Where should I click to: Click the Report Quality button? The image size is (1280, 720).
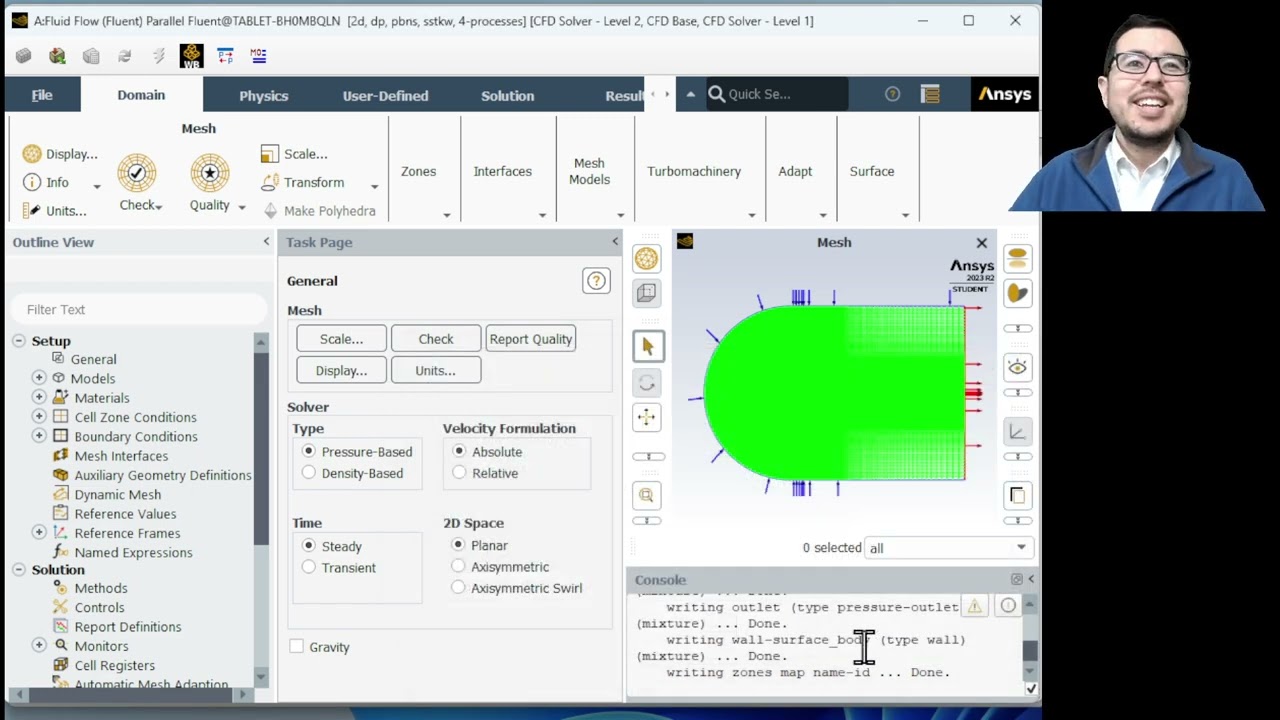tap(531, 339)
